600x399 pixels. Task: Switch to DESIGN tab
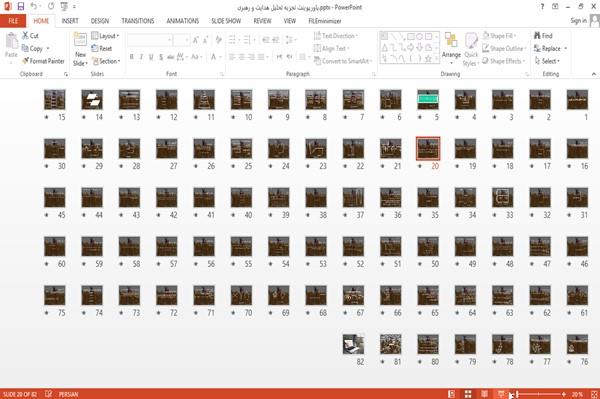(x=100, y=21)
